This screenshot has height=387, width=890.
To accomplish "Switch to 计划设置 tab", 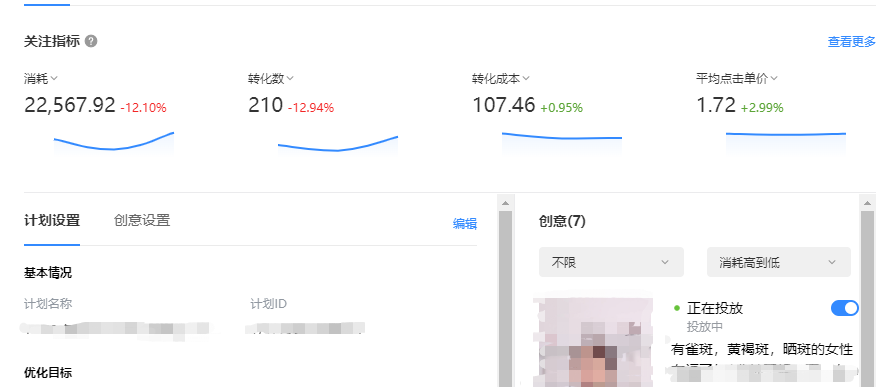I will pyautogui.click(x=52, y=220).
